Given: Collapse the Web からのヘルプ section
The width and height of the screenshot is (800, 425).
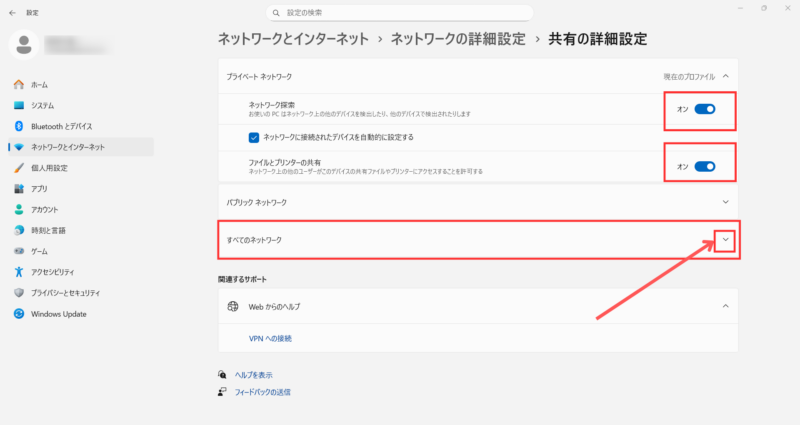Looking at the screenshot, I should point(726,306).
